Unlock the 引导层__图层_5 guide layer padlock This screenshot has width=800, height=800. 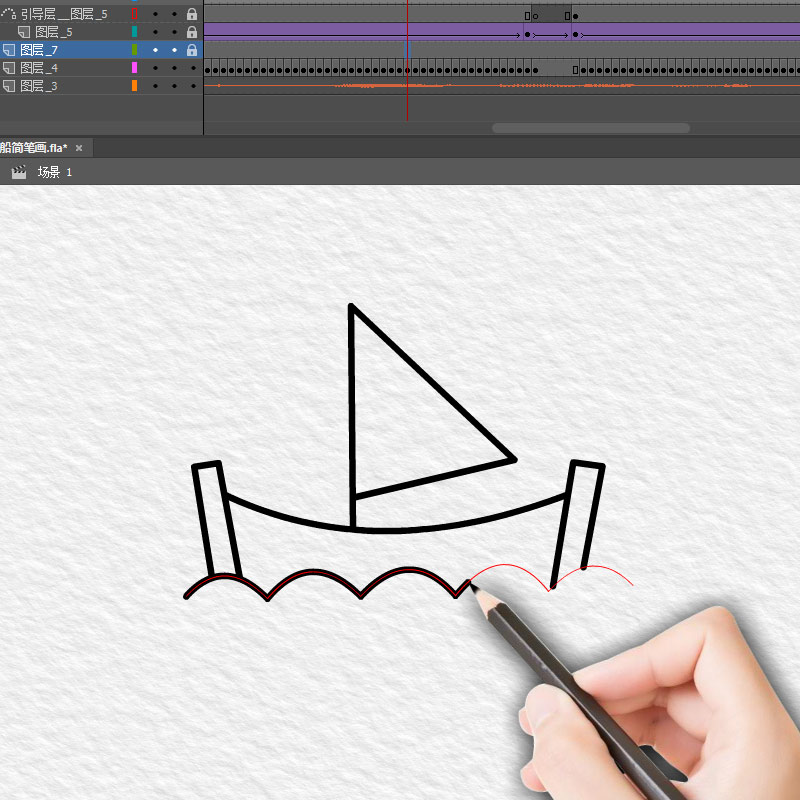click(192, 14)
